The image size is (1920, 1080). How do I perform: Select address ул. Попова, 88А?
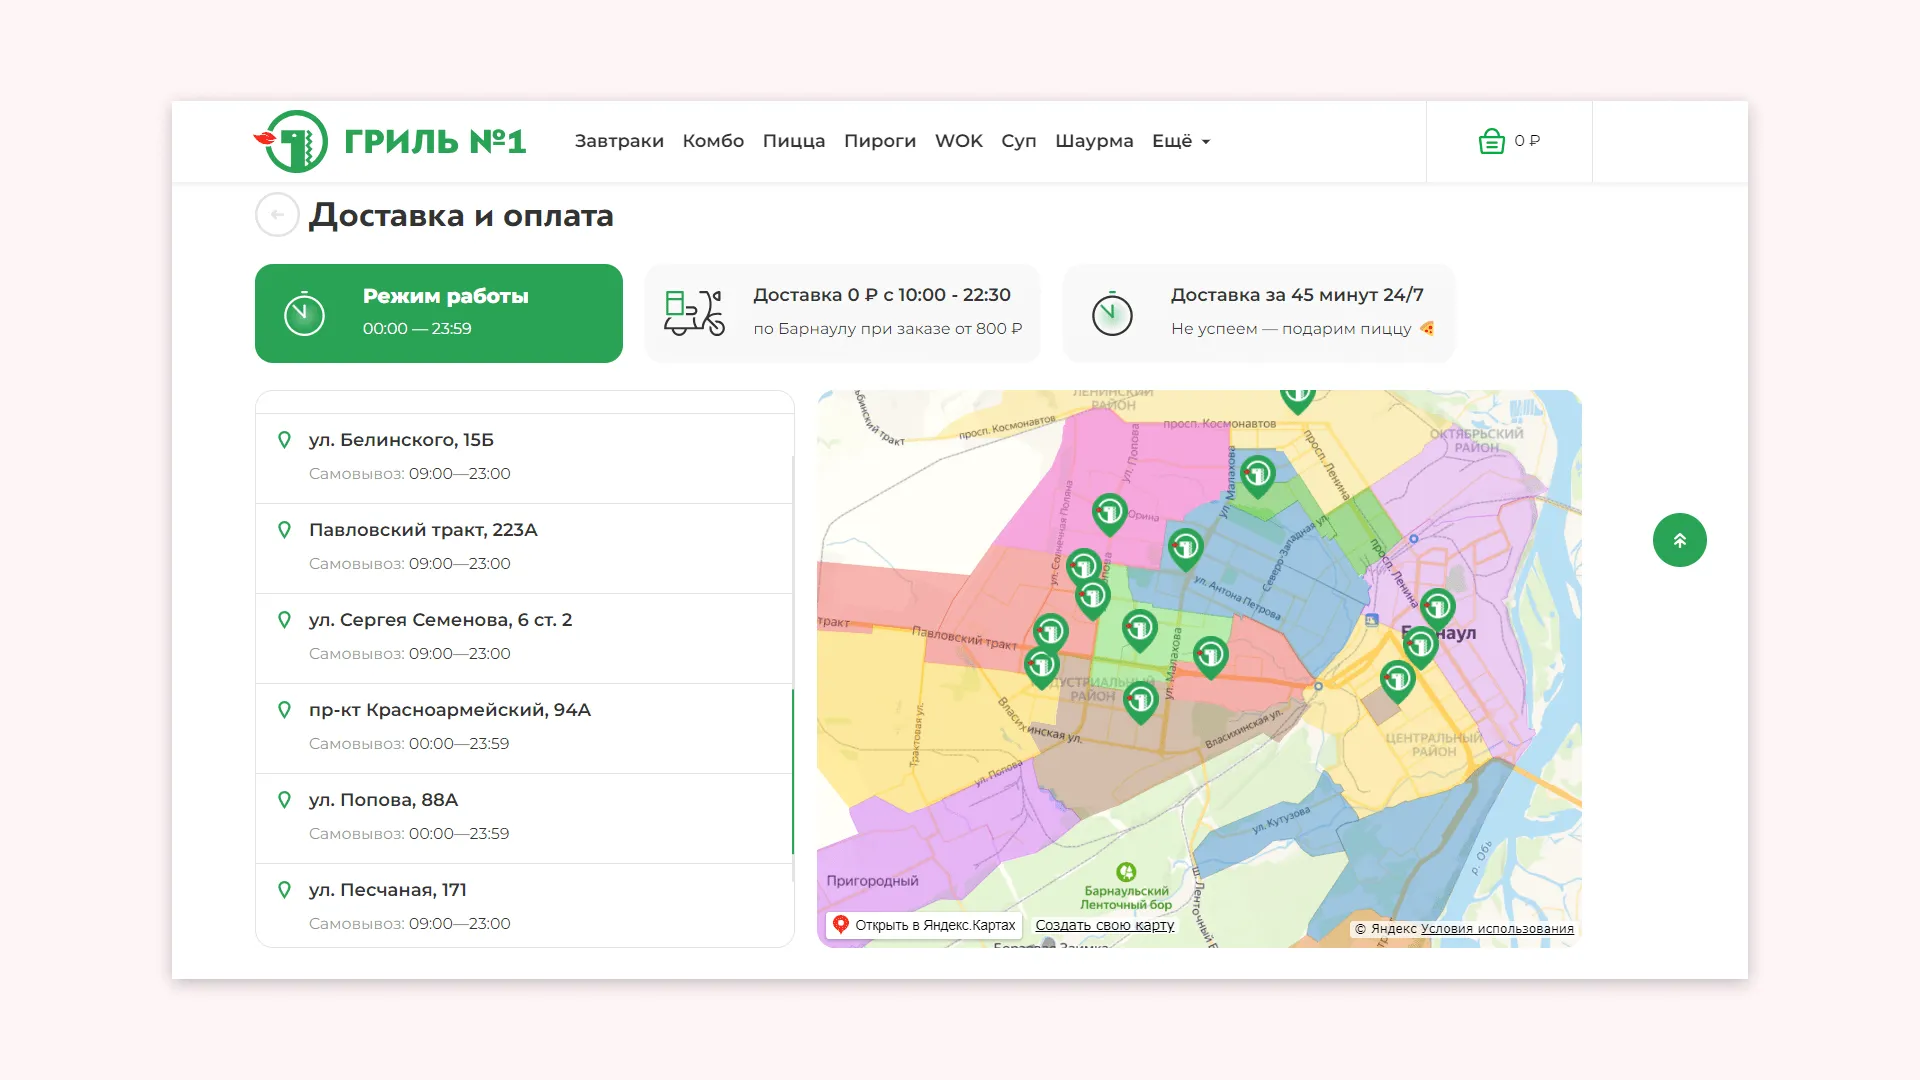pos(525,818)
